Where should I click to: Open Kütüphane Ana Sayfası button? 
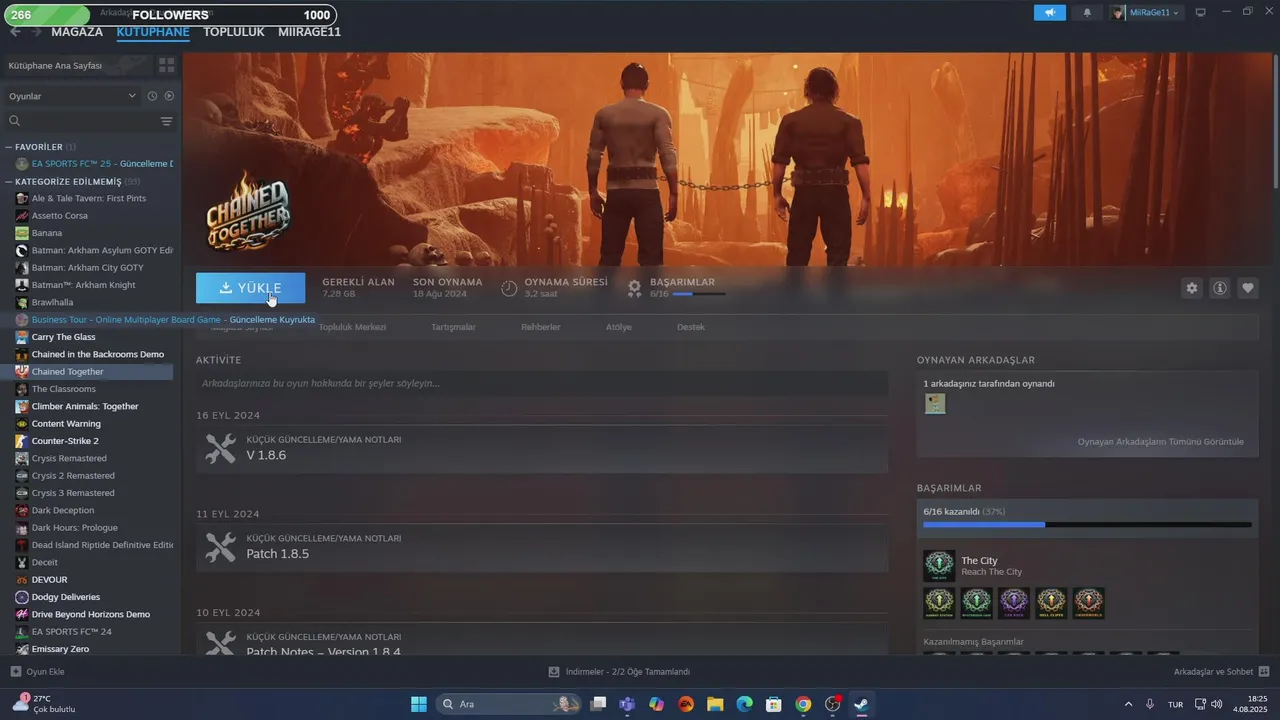(x=78, y=65)
